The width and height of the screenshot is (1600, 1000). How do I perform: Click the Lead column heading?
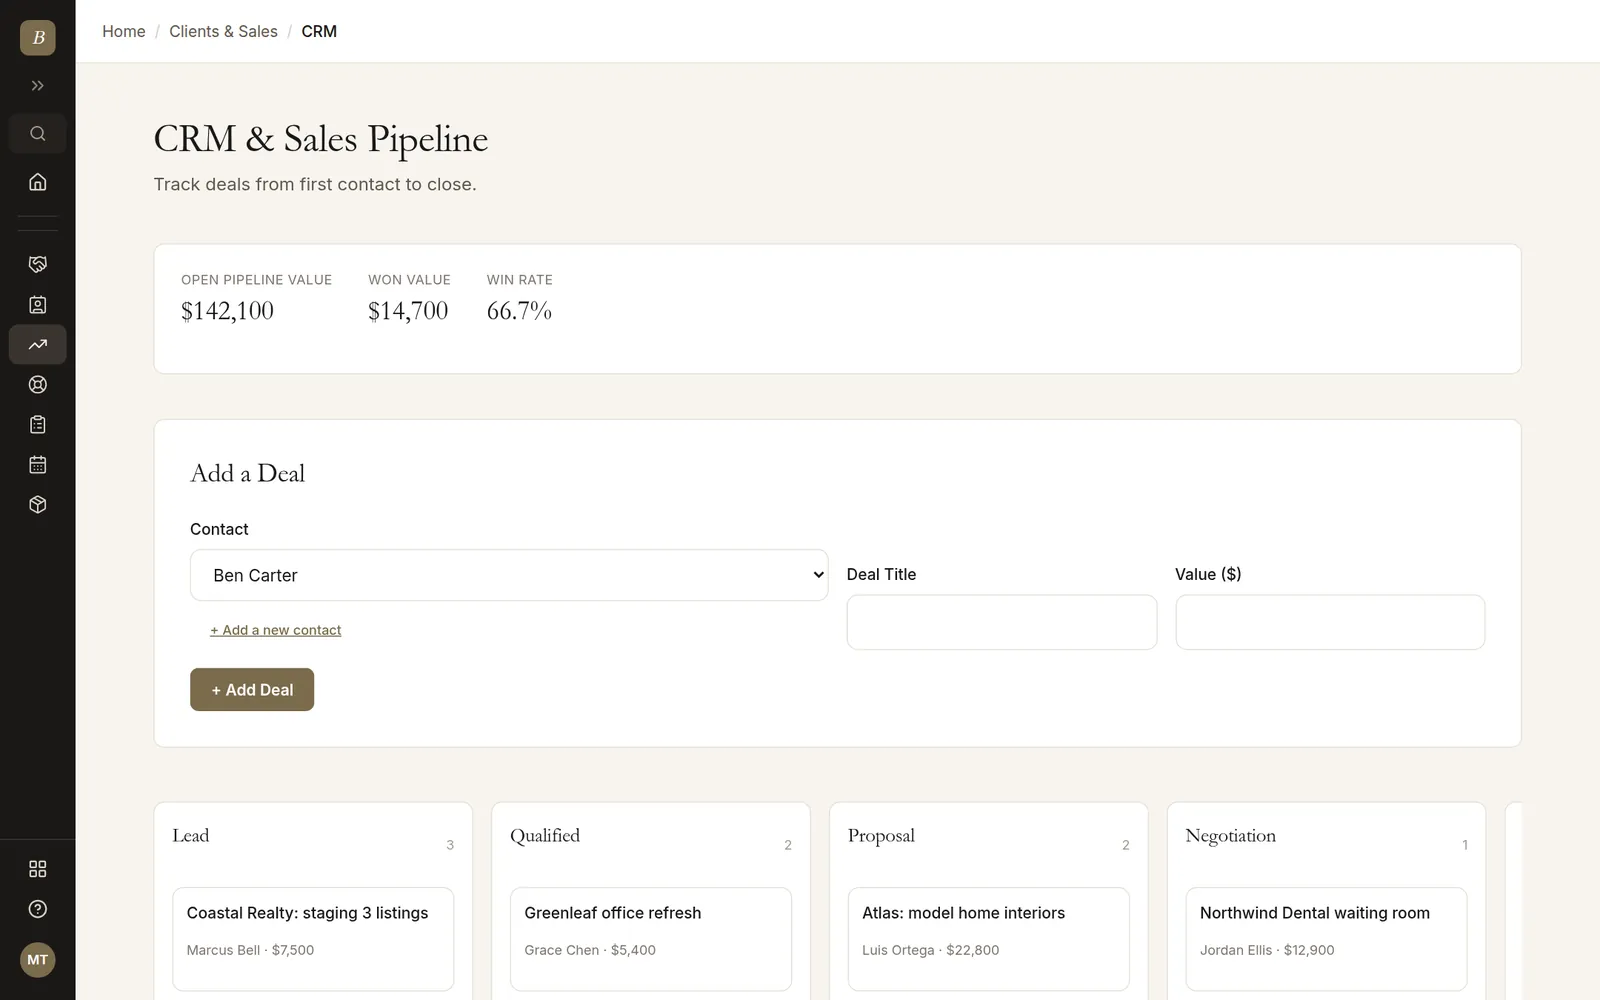click(191, 836)
